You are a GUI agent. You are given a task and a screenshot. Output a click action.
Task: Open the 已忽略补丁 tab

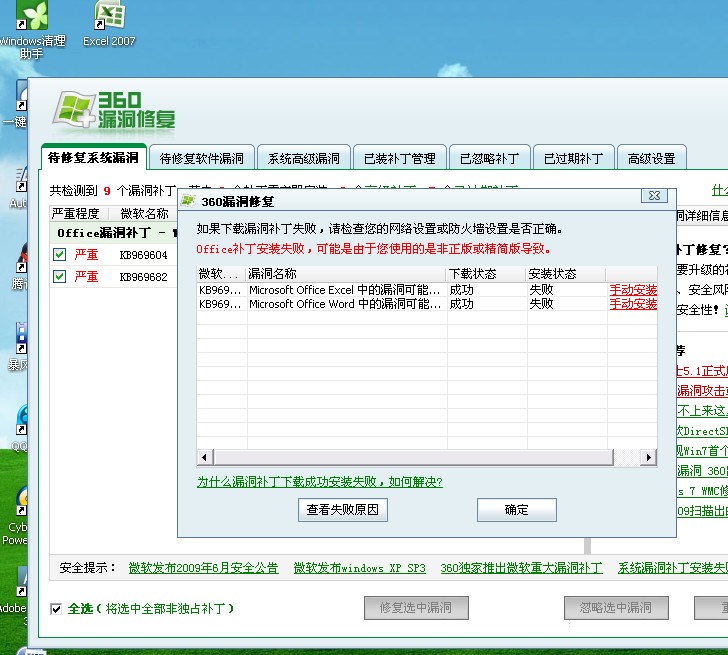pyautogui.click(x=489, y=158)
